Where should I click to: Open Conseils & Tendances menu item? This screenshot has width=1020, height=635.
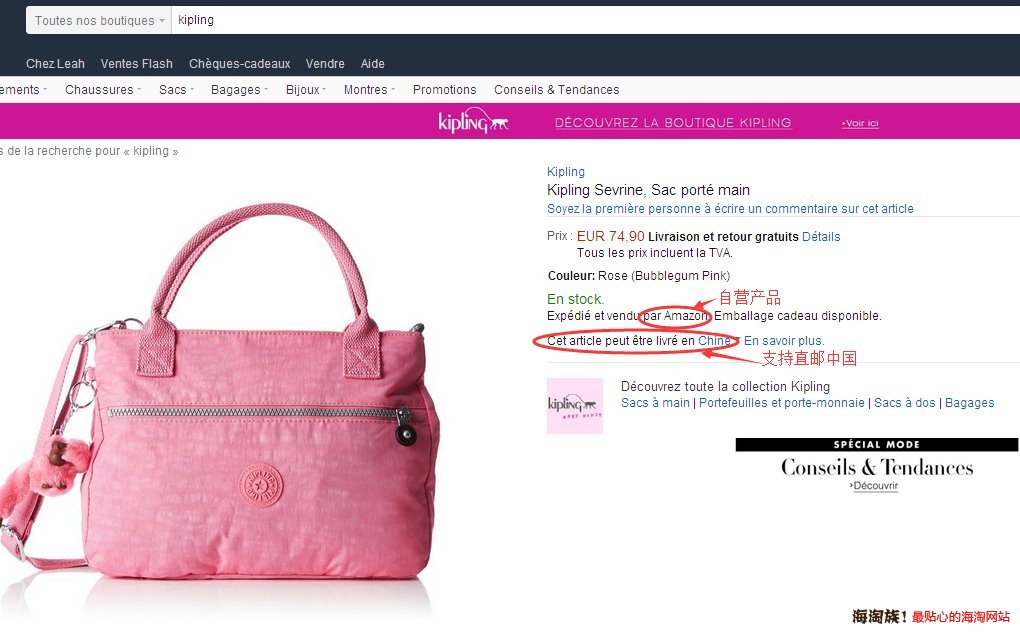click(x=556, y=90)
